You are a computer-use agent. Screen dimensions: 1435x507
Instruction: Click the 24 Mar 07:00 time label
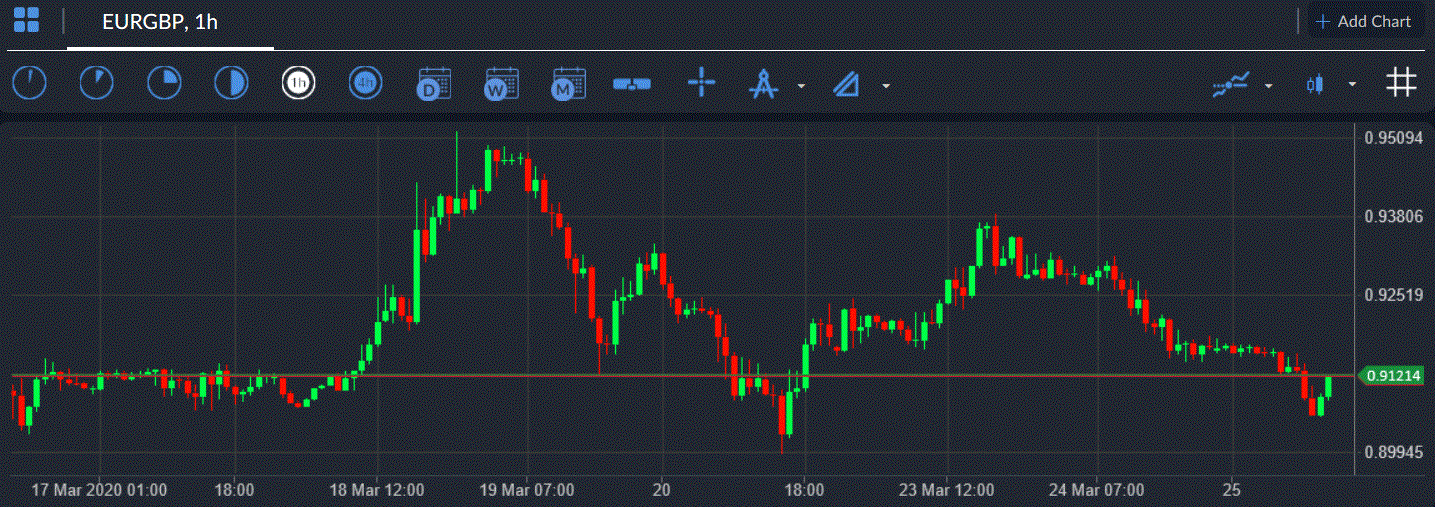pyautogui.click(x=1096, y=491)
